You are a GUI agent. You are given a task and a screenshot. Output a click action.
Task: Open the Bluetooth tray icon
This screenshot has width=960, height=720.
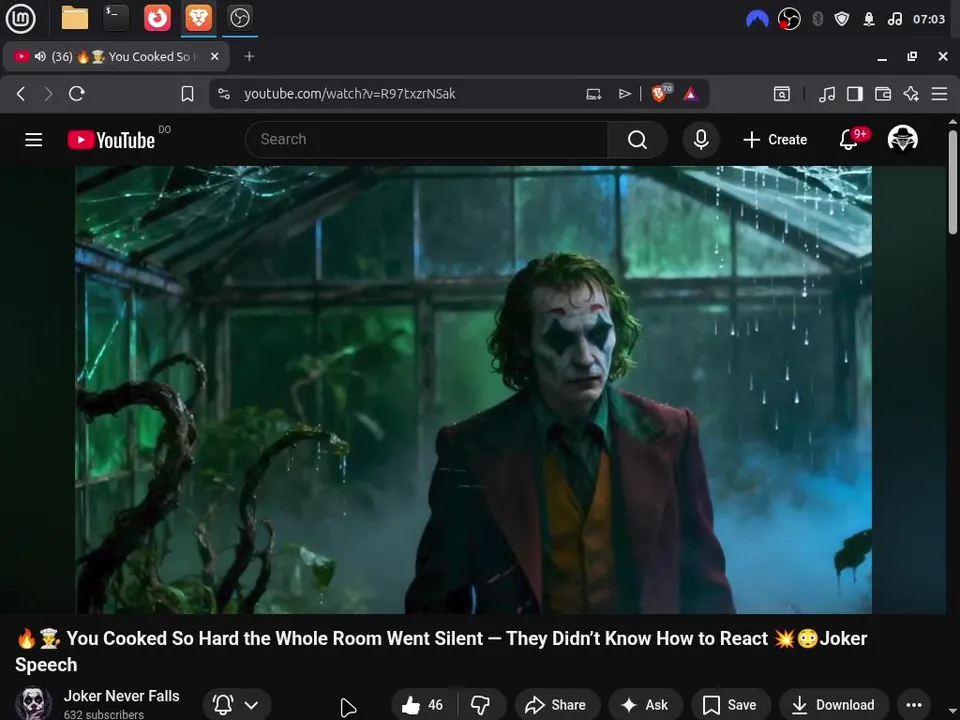pos(817,19)
